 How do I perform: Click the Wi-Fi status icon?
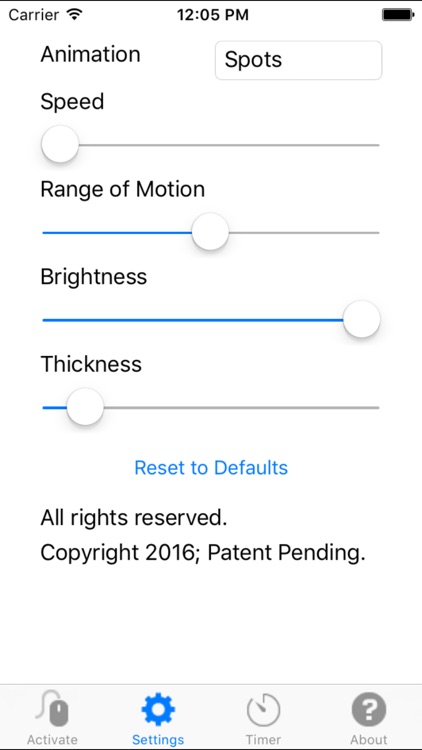(75, 15)
